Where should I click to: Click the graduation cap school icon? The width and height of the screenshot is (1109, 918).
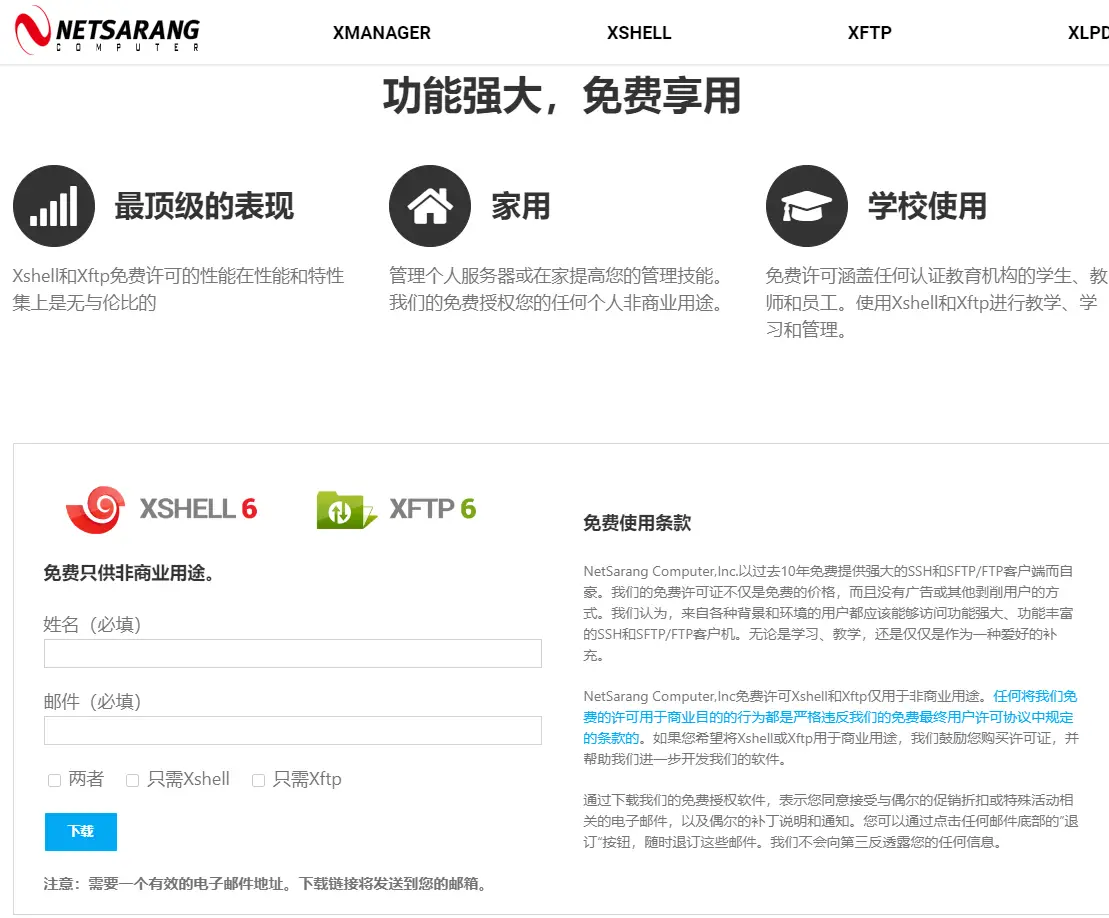[806, 206]
